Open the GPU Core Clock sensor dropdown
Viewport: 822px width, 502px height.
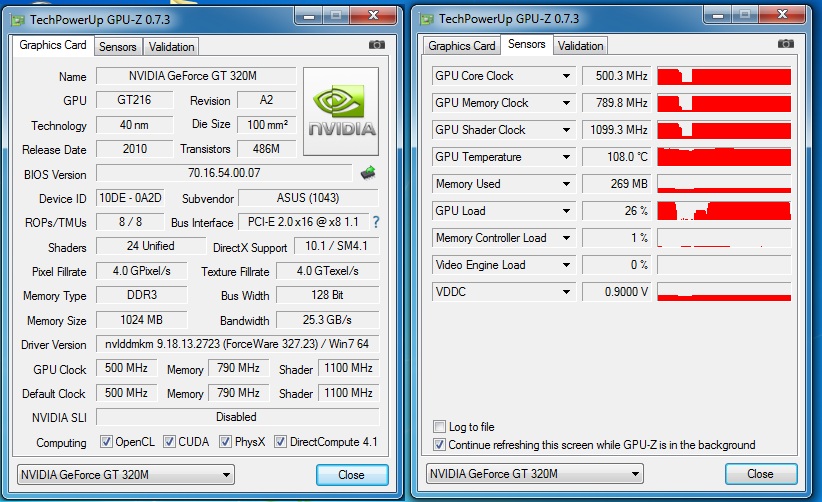(x=566, y=76)
